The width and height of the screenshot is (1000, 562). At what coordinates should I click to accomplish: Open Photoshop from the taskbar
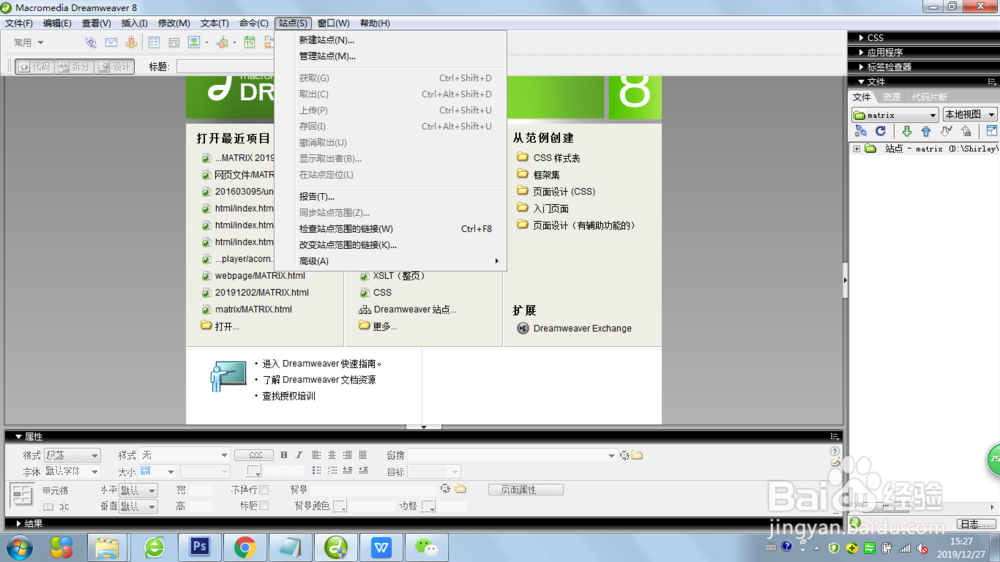200,547
